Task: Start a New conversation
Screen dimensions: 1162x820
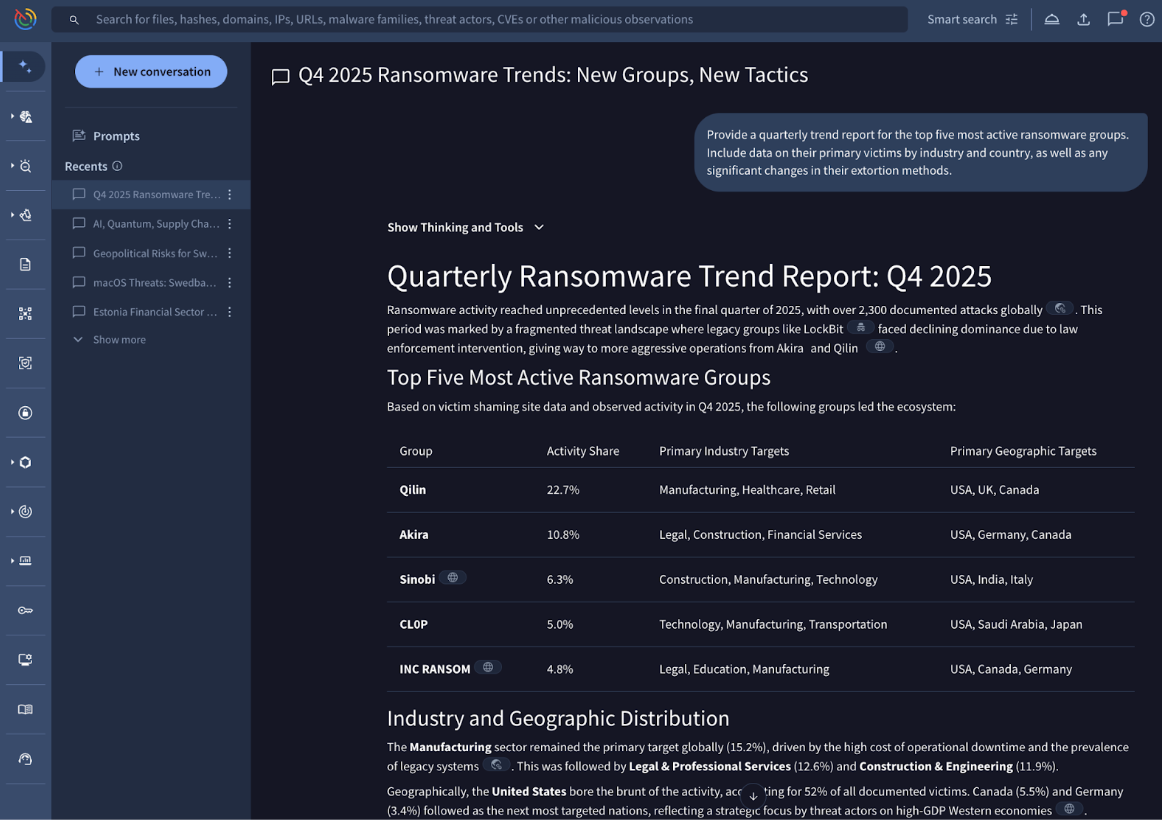Action: [151, 72]
